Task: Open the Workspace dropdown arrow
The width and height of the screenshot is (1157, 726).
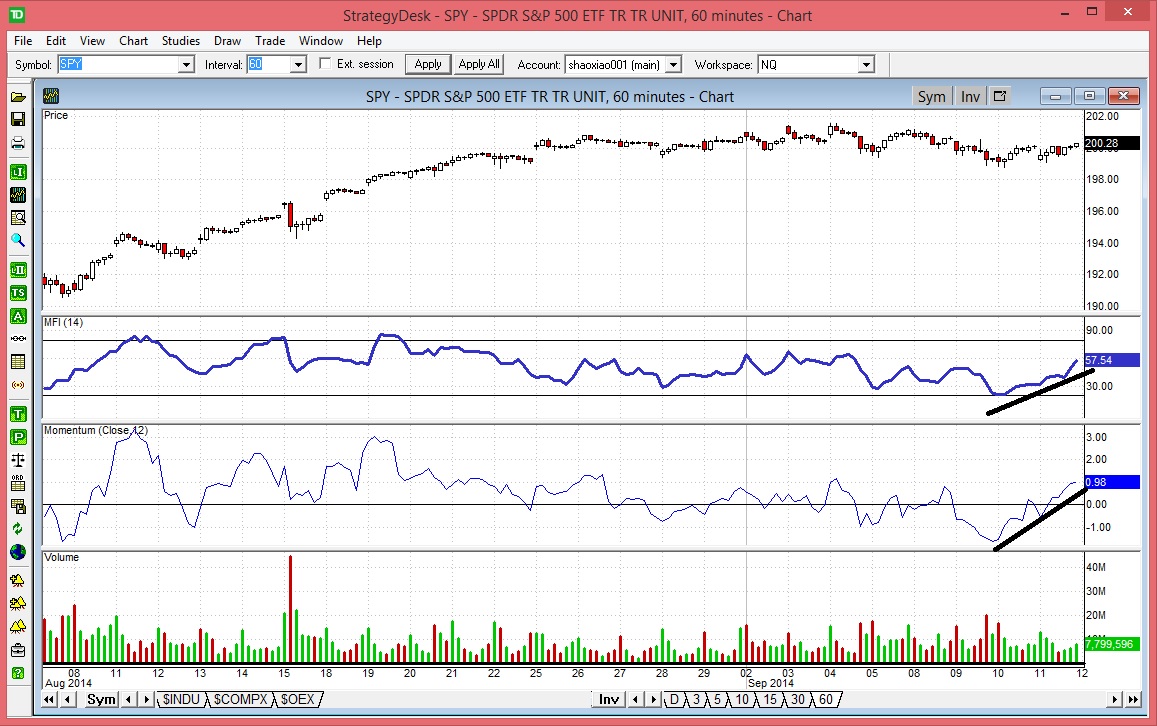Action: 866,65
